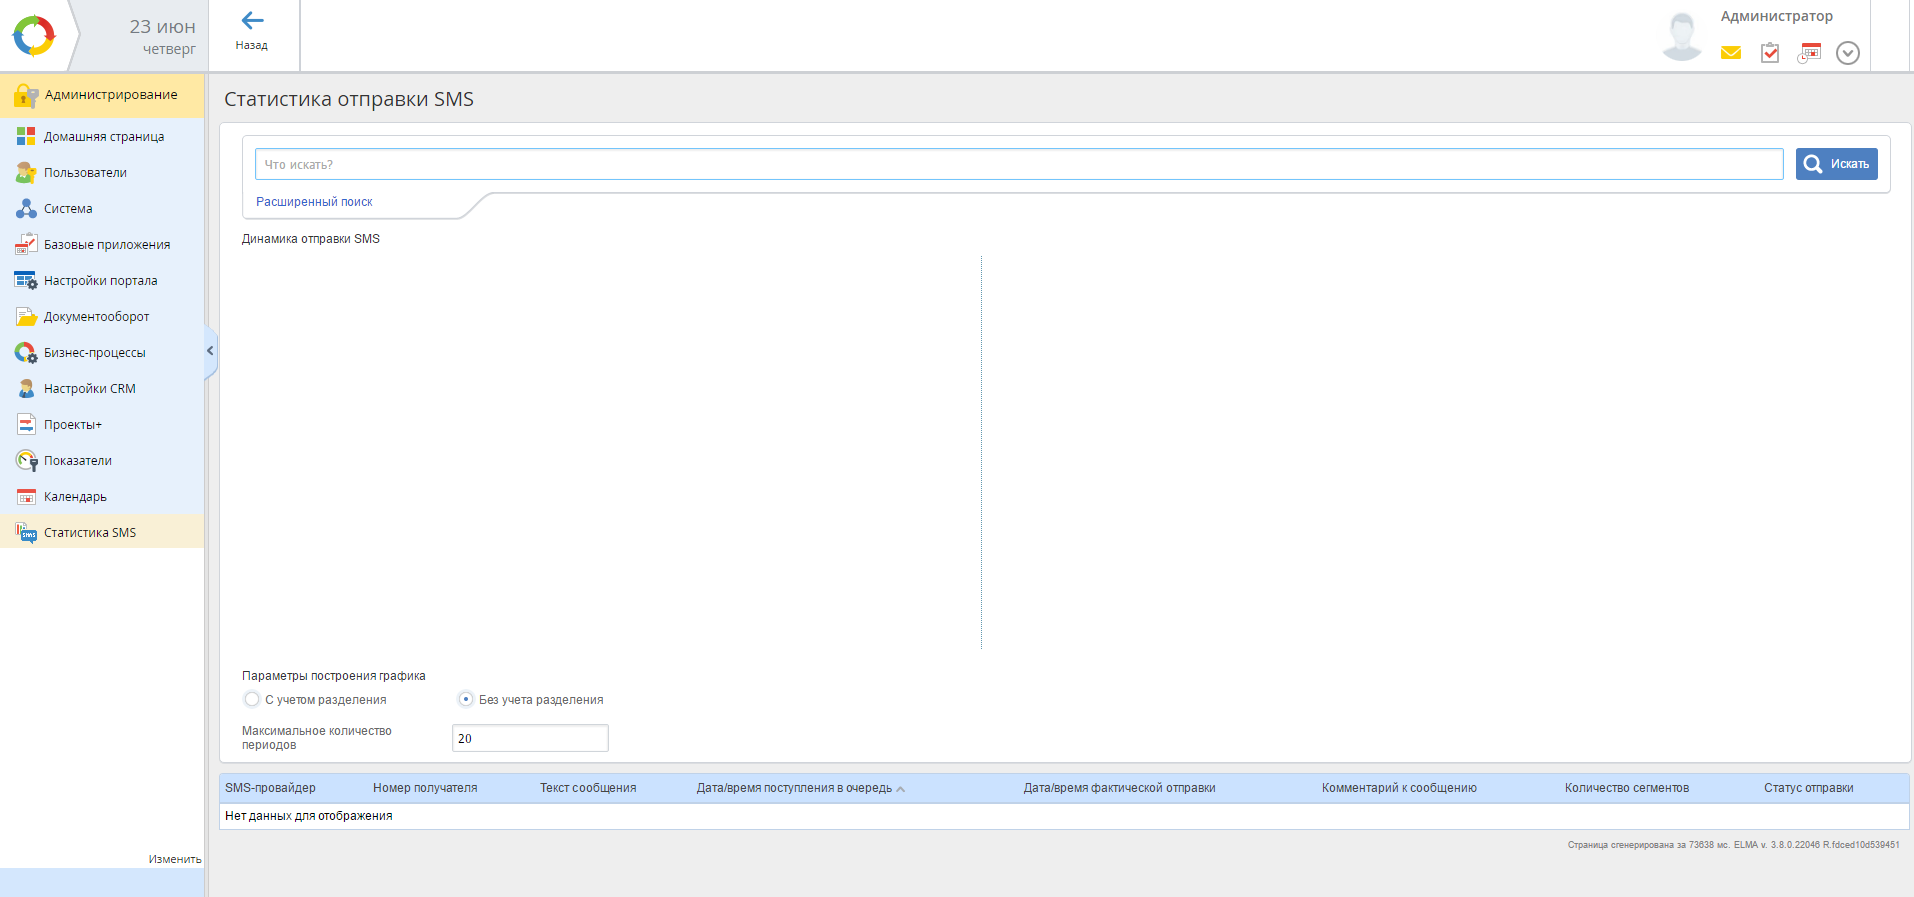Screen dimensions: 1914x897
Task: Open the Настройки CRM menu item
Action: [x=89, y=389]
